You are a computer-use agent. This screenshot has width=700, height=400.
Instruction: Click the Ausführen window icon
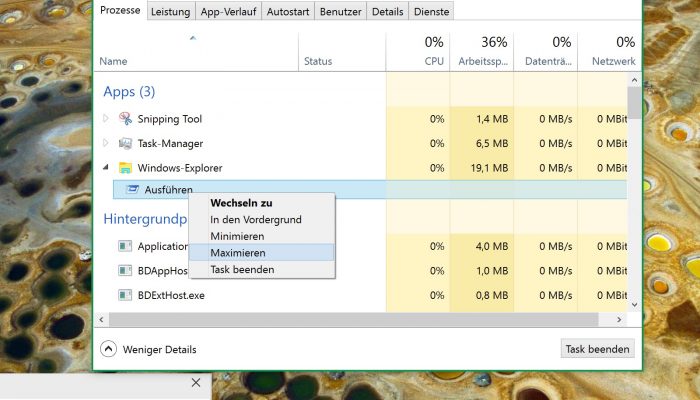(132, 189)
